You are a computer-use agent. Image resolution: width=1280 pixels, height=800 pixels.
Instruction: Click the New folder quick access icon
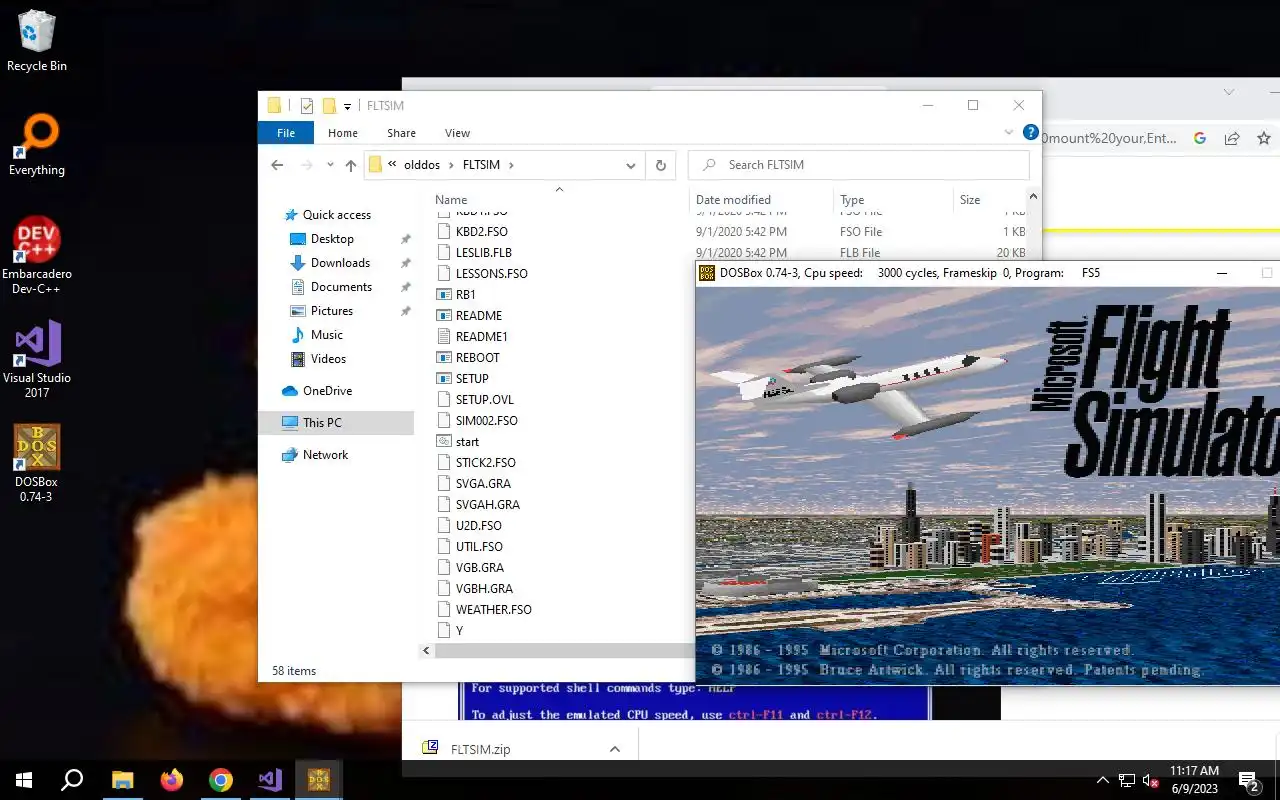click(328, 106)
